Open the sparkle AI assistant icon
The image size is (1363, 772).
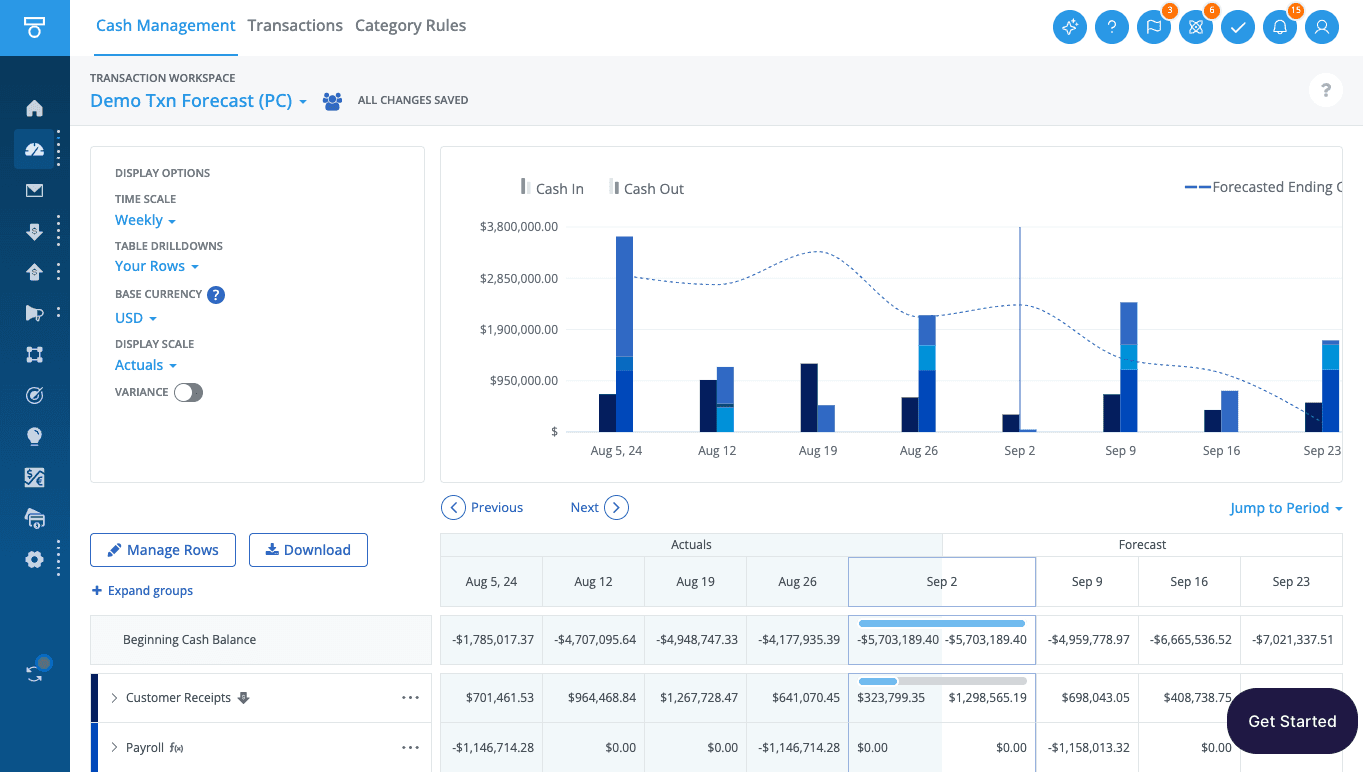click(x=1070, y=28)
